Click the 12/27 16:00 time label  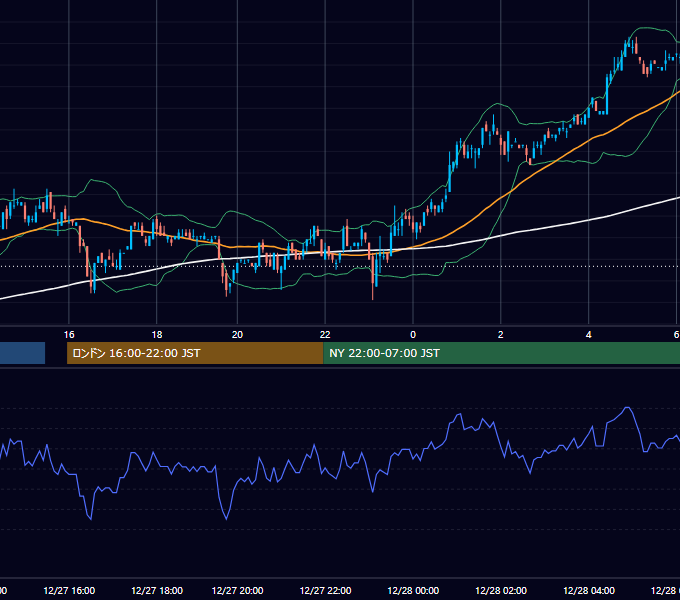click(69, 590)
